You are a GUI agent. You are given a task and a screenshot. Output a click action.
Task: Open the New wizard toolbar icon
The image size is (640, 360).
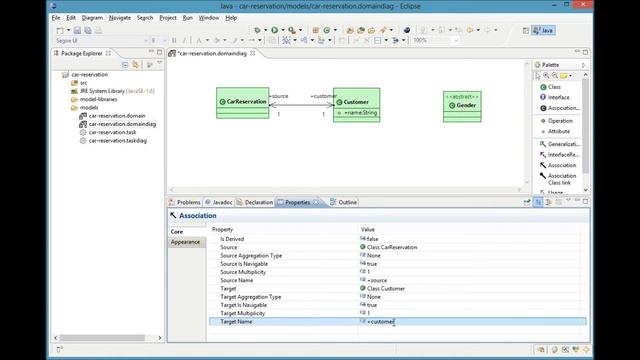pyautogui.click(x=60, y=30)
